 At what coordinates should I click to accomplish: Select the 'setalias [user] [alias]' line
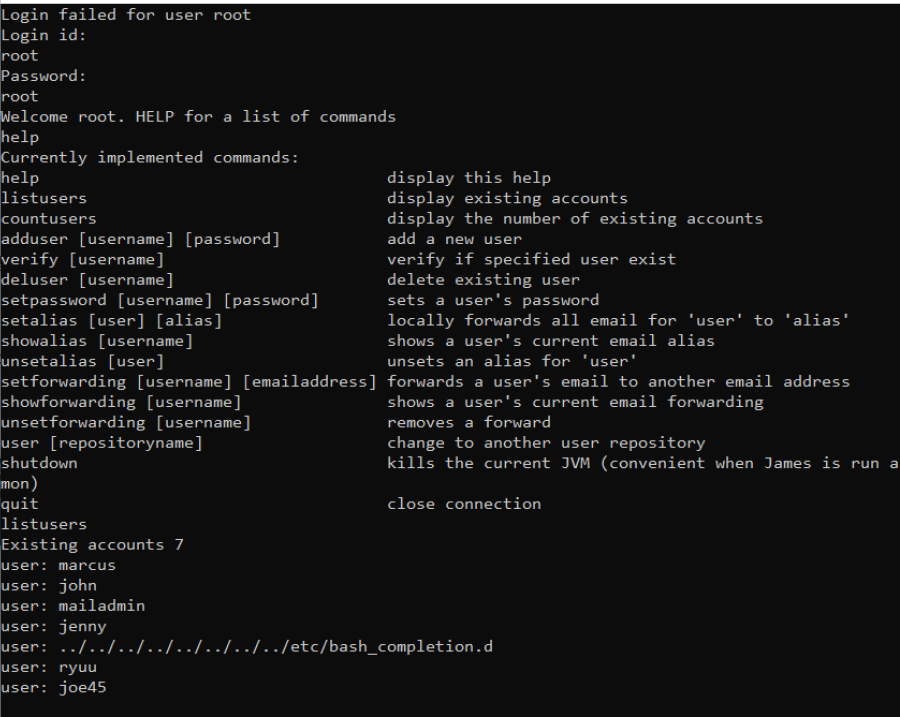[111, 321]
